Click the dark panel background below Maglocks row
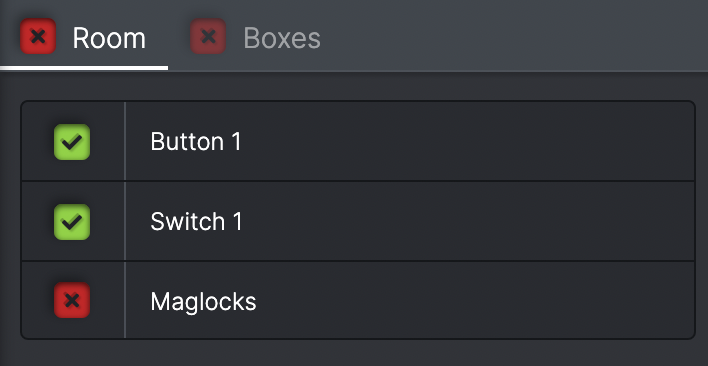 [x=354, y=353]
